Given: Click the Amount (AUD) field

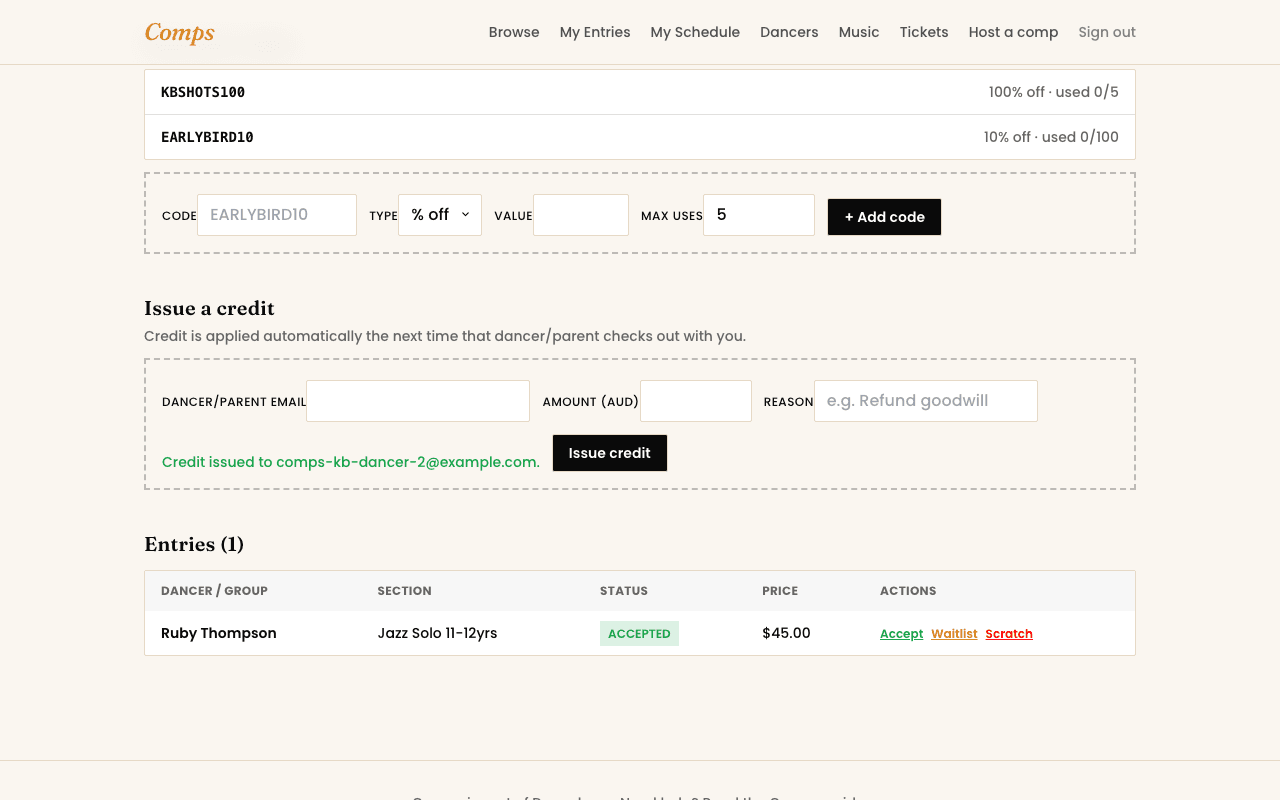Looking at the screenshot, I should pos(696,401).
